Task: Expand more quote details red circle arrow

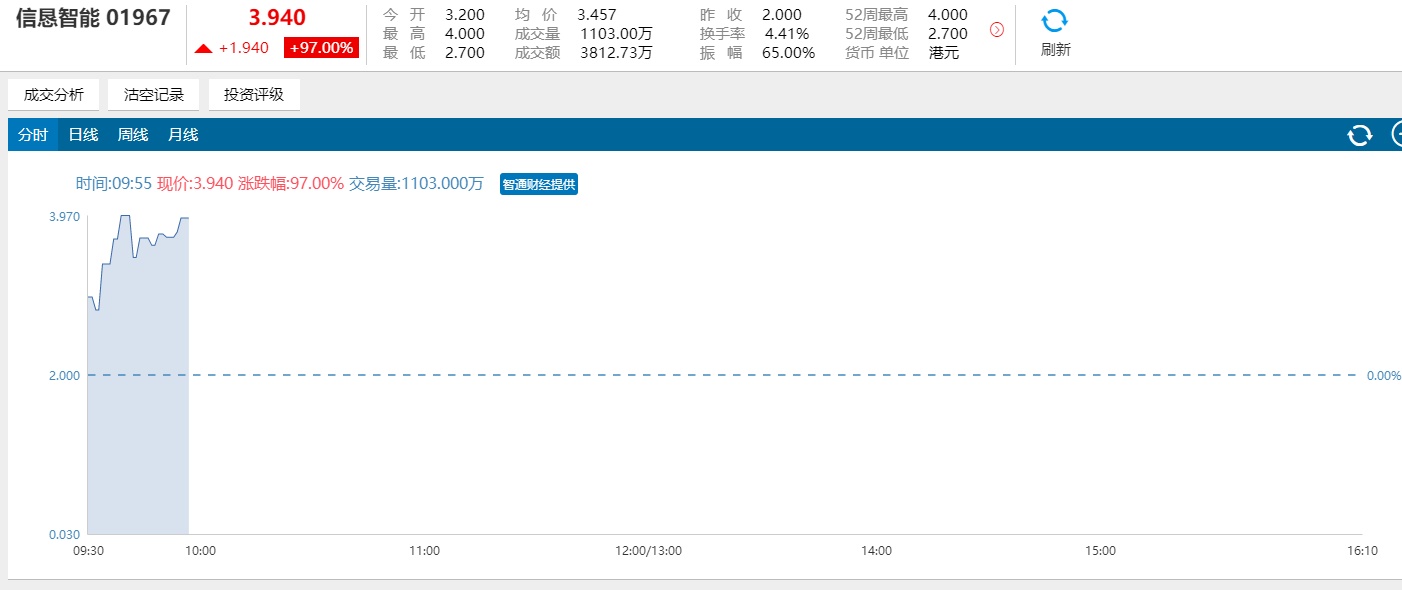Action: pos(996,30)
